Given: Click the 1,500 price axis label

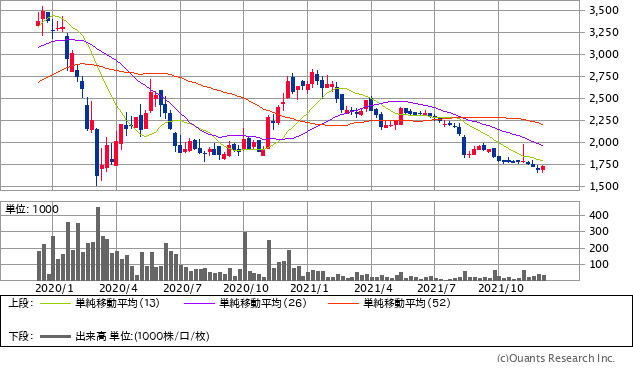Looking at the screenshot, I should pos(604,187).
